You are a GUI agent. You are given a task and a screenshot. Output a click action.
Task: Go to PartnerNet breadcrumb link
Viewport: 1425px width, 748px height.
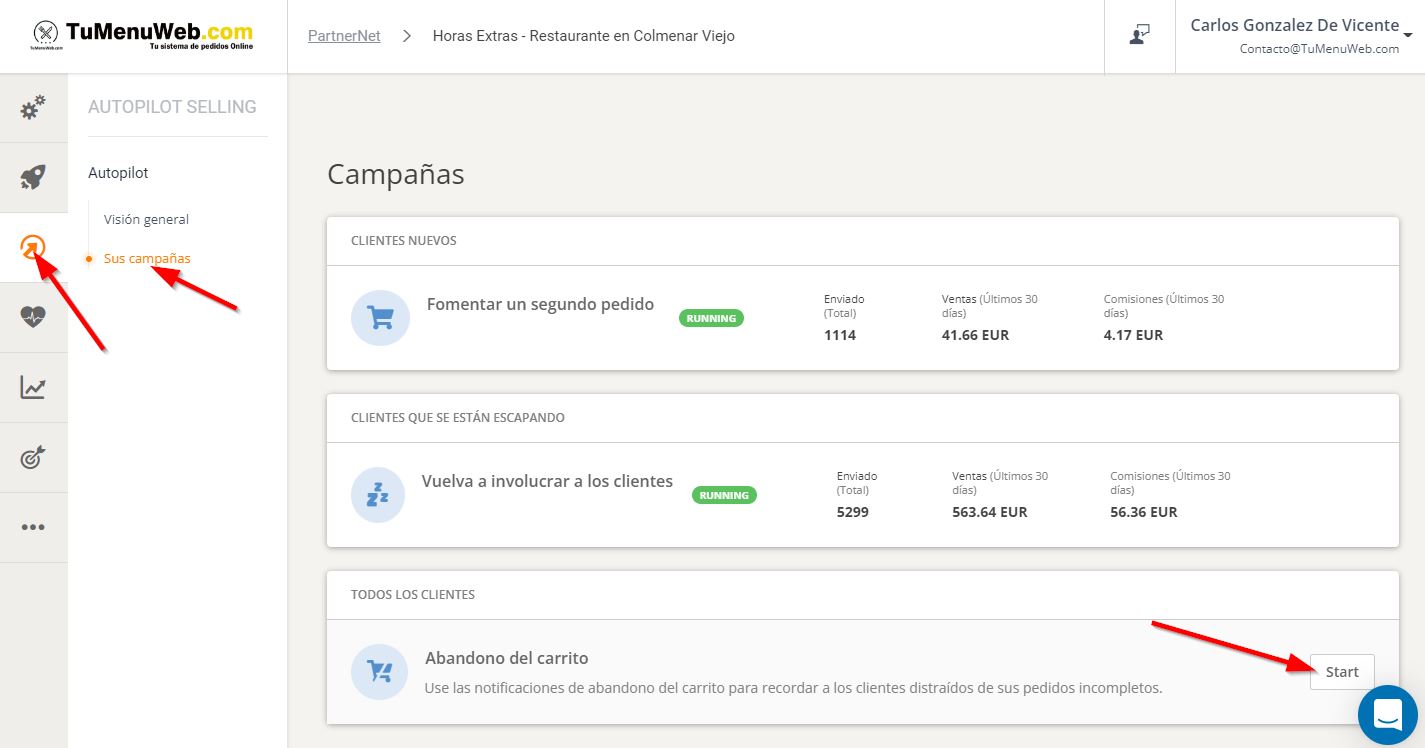click(344, 36)
